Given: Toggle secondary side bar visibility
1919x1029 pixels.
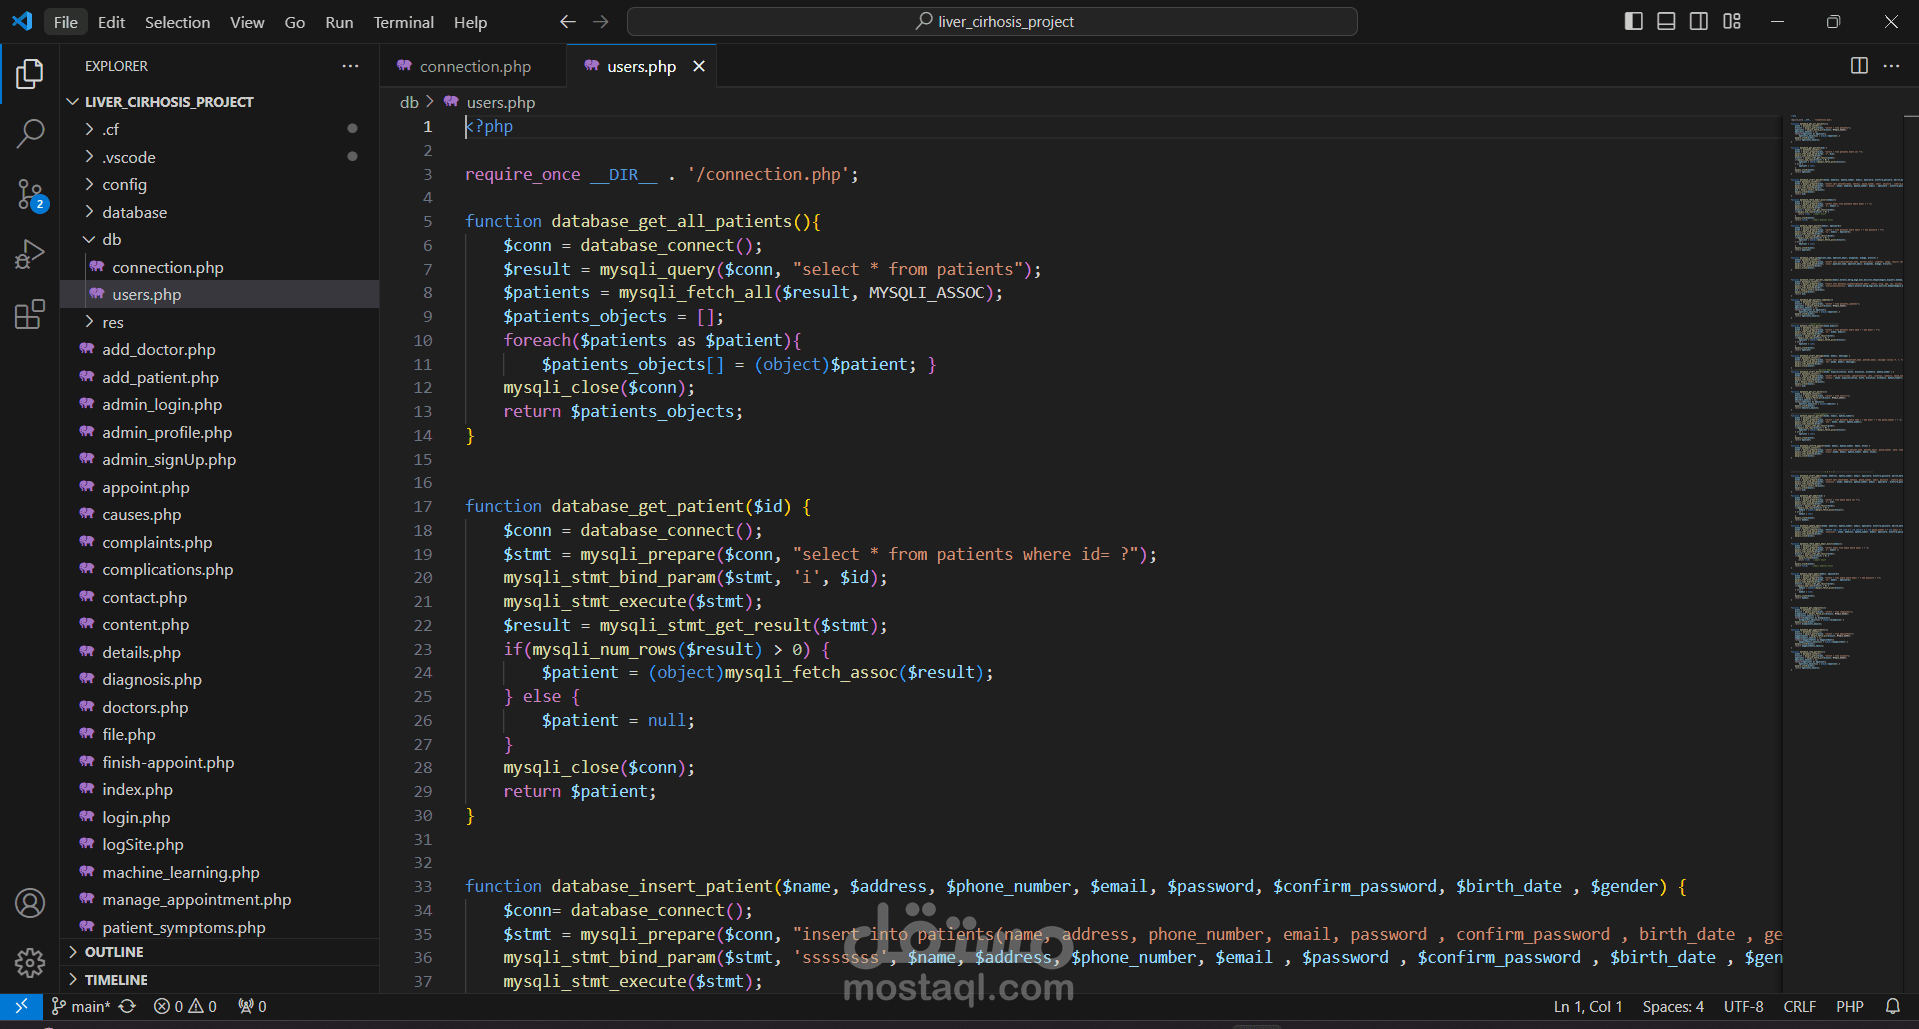Looking at the screenshot, I should tap(1699, 22).
